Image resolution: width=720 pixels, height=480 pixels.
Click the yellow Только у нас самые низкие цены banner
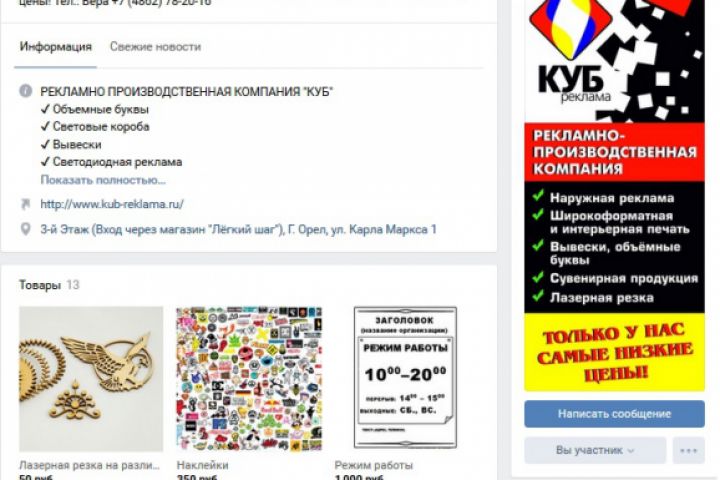click(614, 352)
